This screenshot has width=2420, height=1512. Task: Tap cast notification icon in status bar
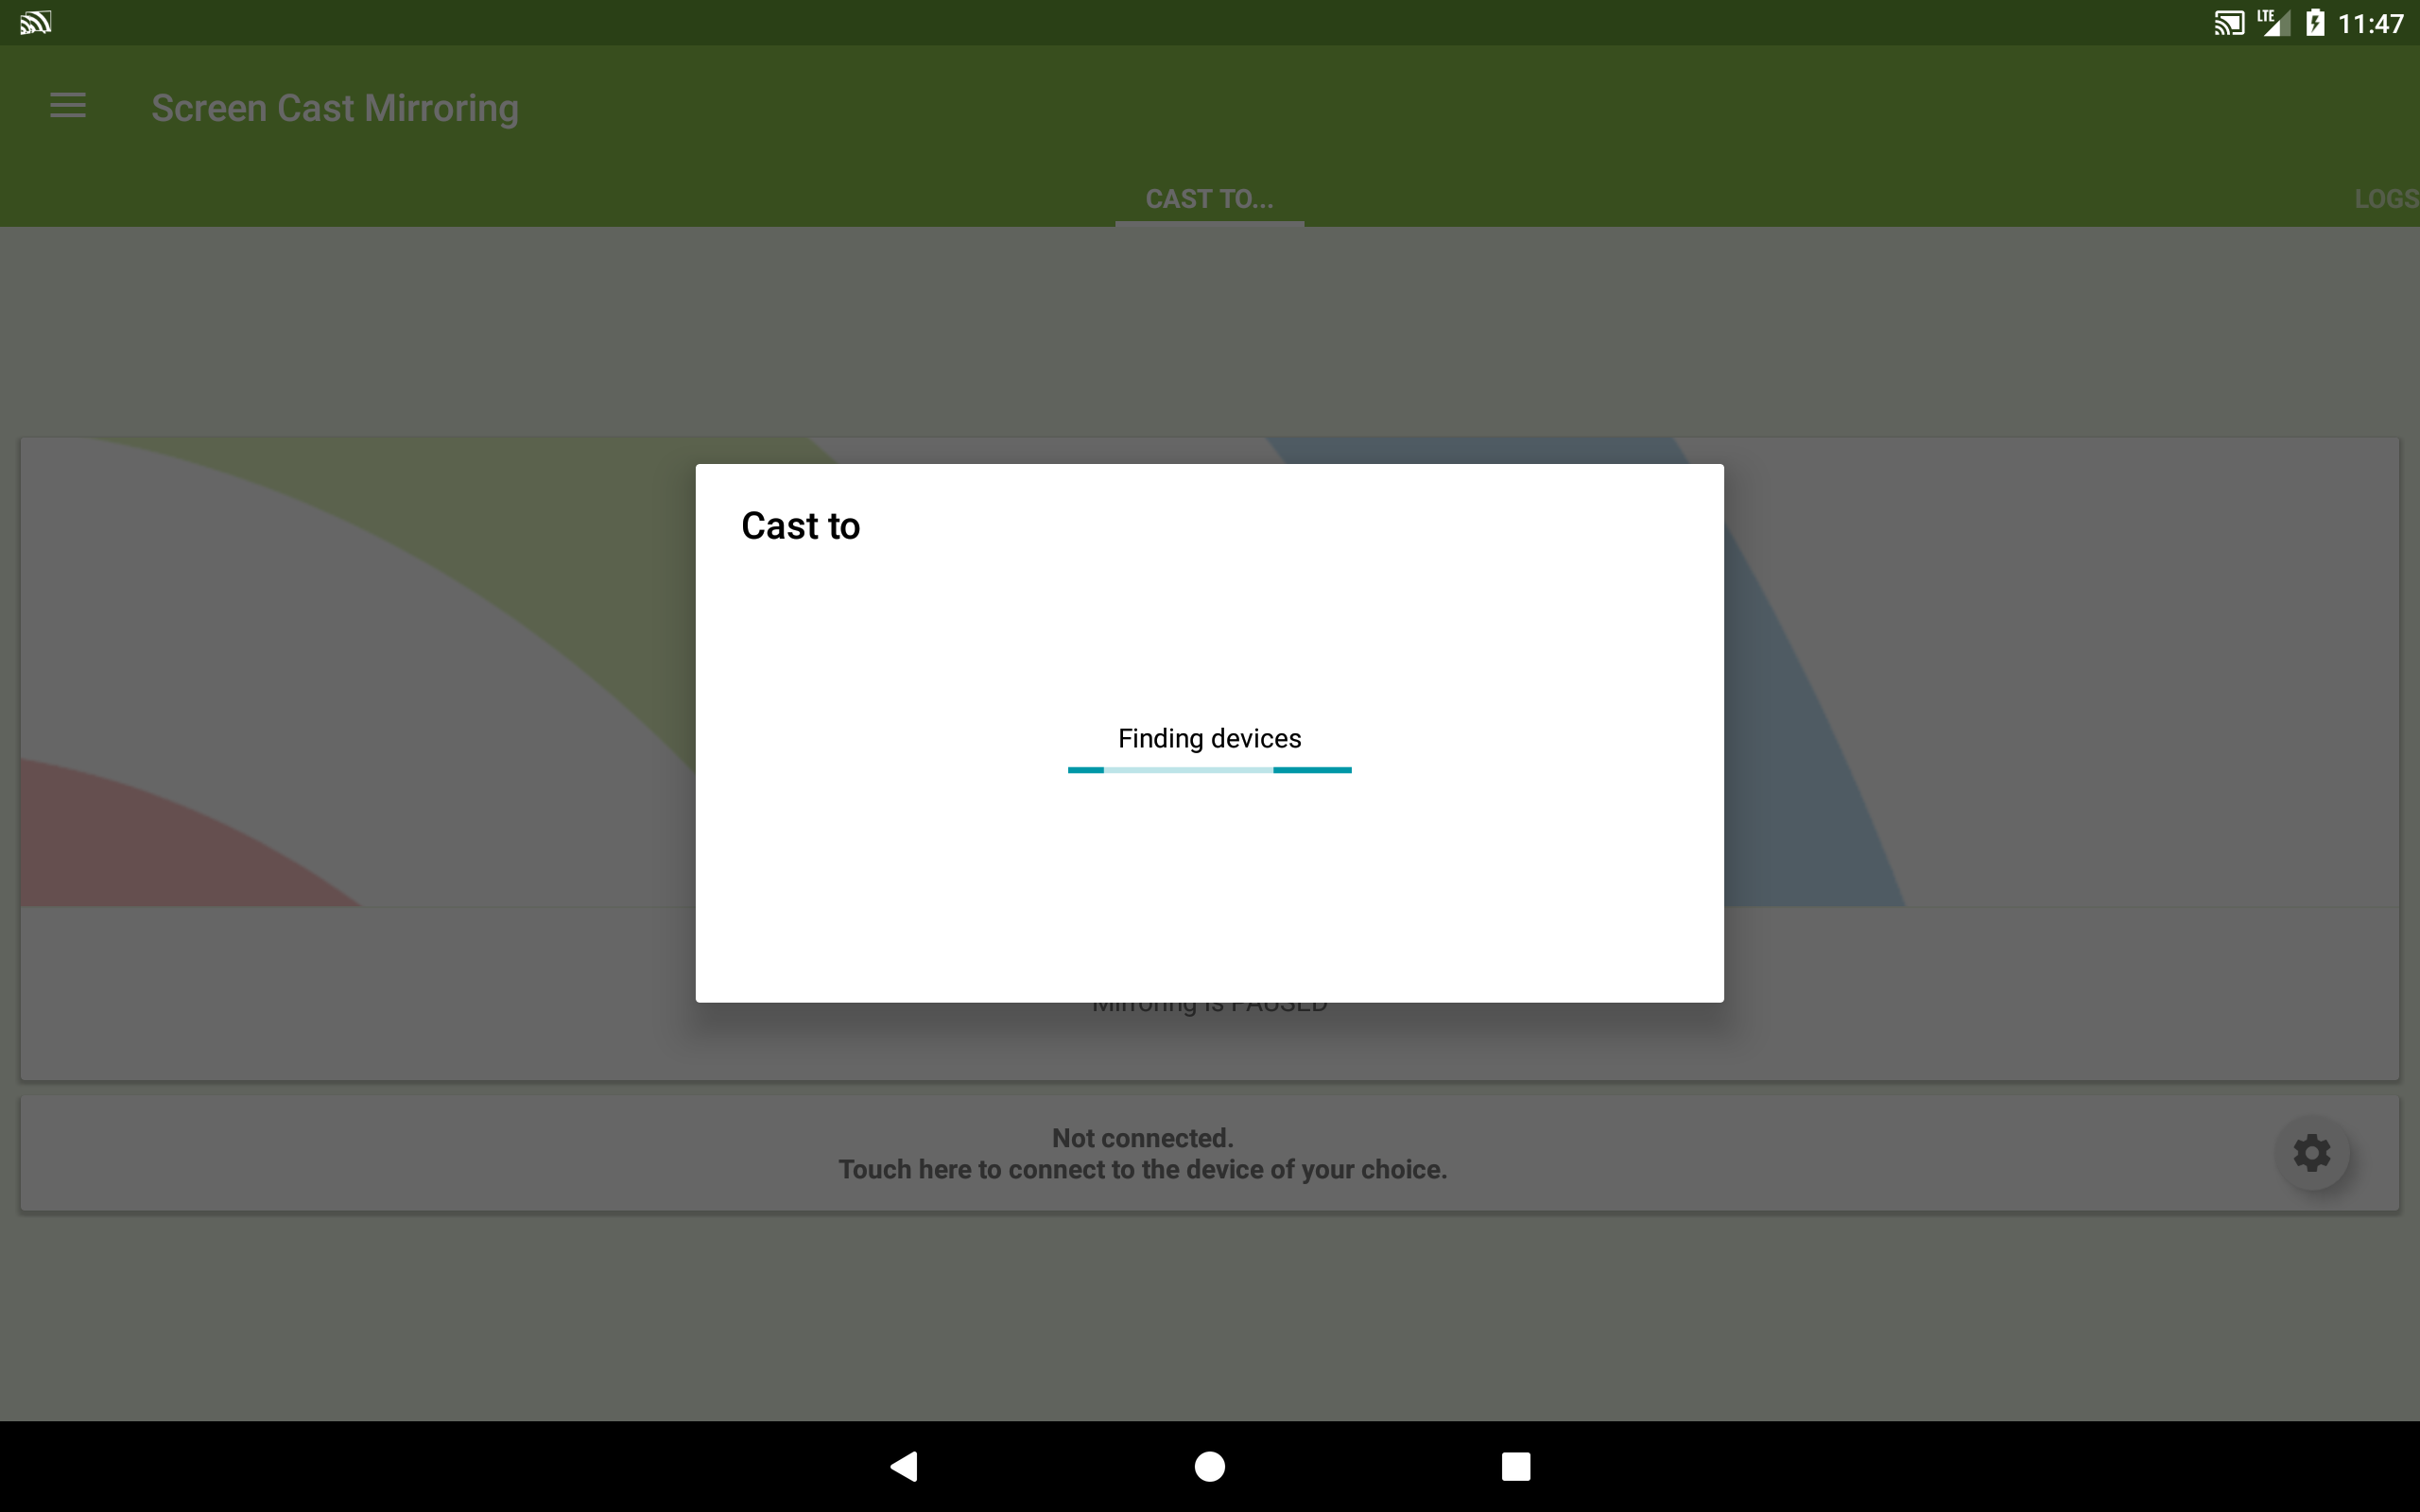[x=35, y=22]
